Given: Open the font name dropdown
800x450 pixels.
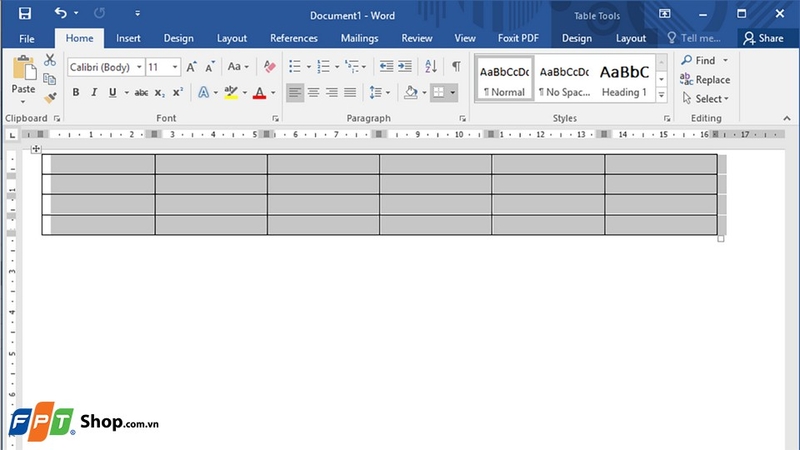Looking at the screenshot, I should [137, 67].
